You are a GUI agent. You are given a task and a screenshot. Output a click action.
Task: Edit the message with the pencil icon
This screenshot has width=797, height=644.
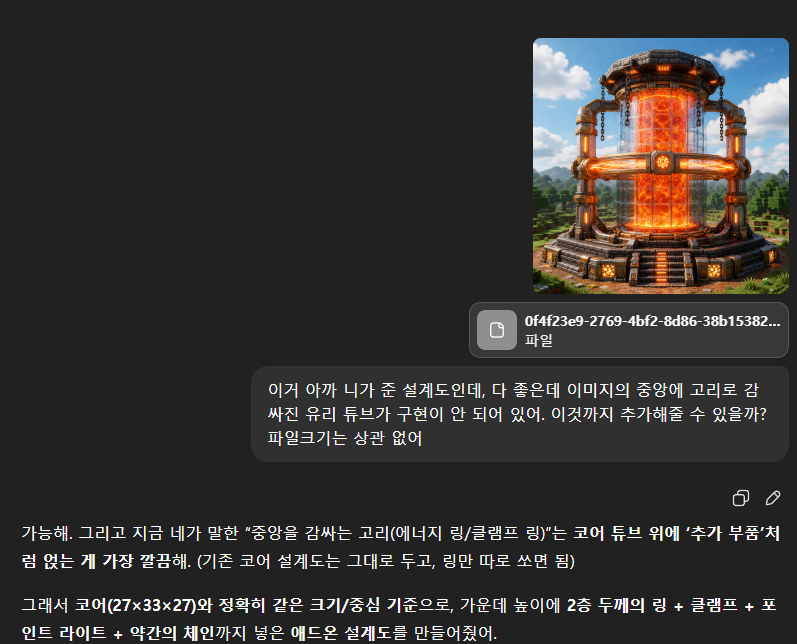(773, 498)
